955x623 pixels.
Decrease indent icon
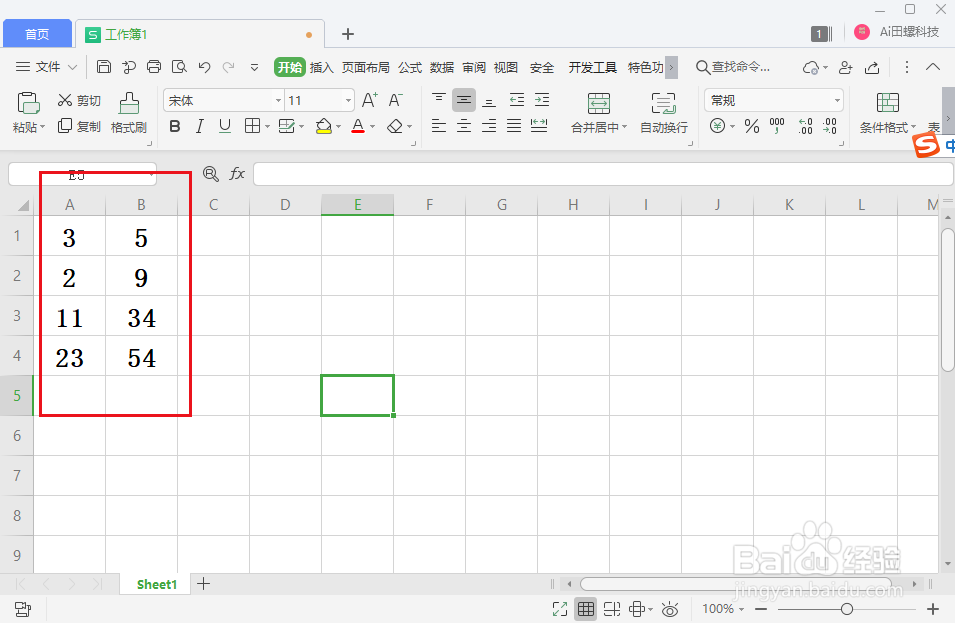coord(516,100)
